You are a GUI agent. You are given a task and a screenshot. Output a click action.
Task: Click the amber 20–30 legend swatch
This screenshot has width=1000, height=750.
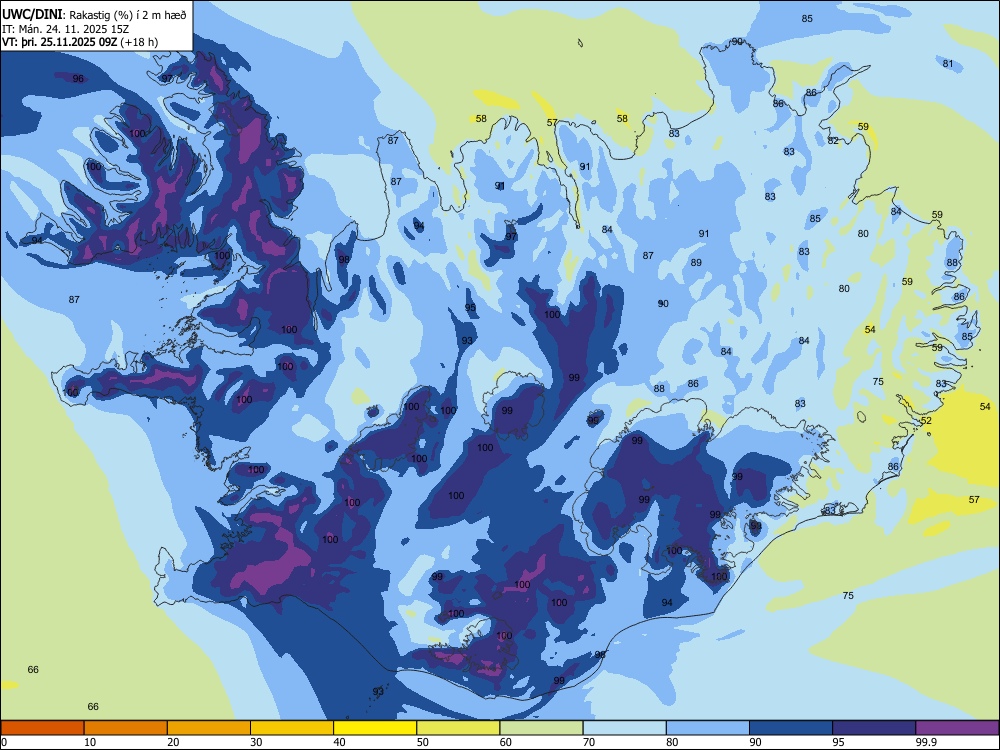(209, 728)
